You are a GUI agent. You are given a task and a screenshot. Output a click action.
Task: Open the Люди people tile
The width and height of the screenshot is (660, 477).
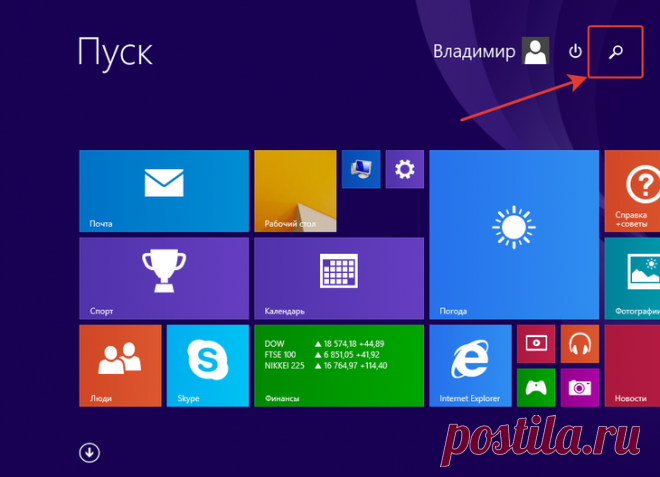120,365
